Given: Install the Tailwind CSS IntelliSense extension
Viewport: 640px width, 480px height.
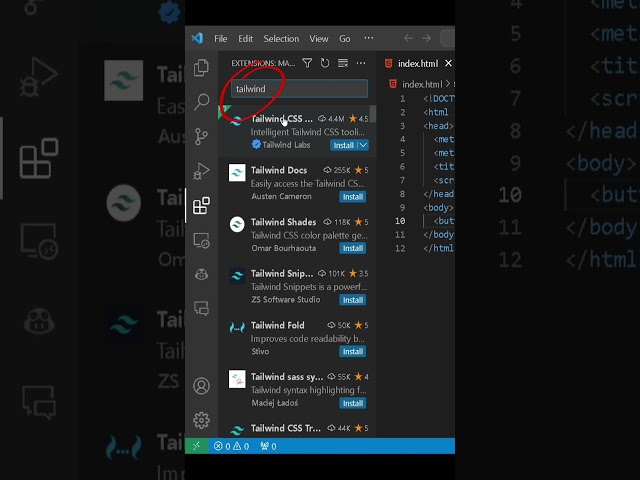Looking at the screenshot, I should coord(343,145).
